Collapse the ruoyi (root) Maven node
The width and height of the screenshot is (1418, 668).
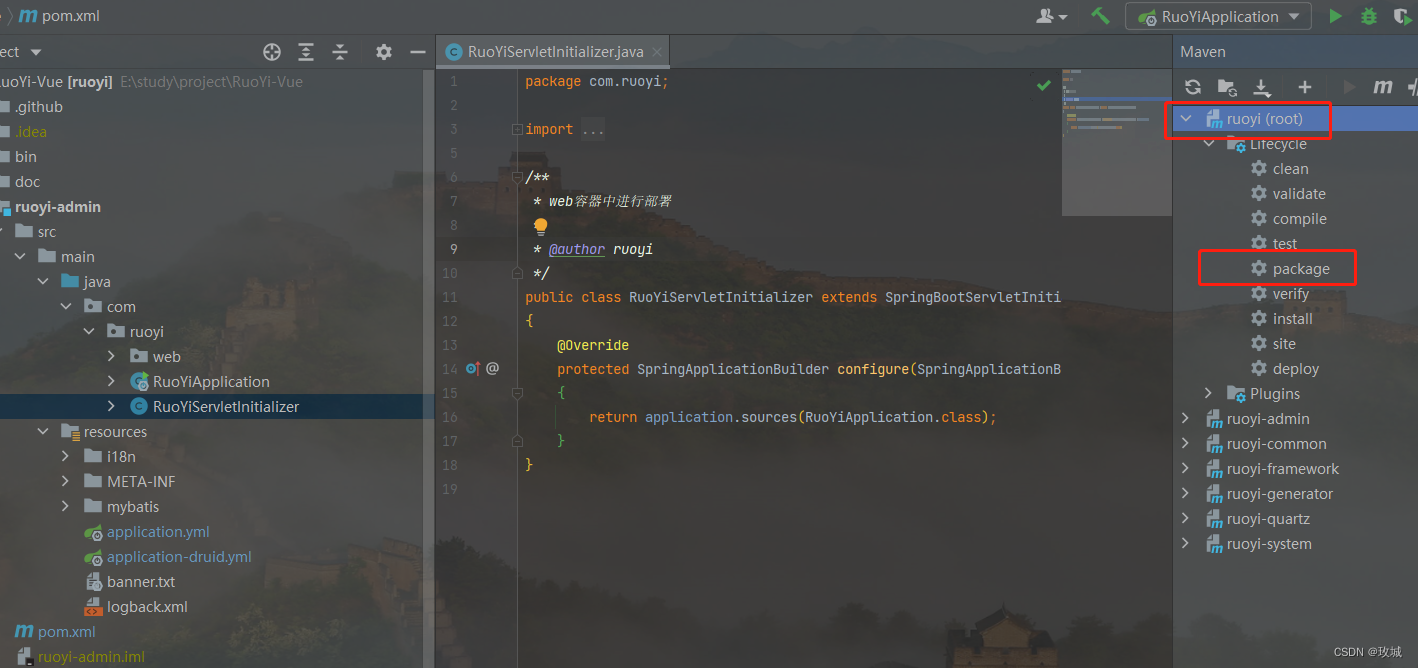click(1186, 119)
